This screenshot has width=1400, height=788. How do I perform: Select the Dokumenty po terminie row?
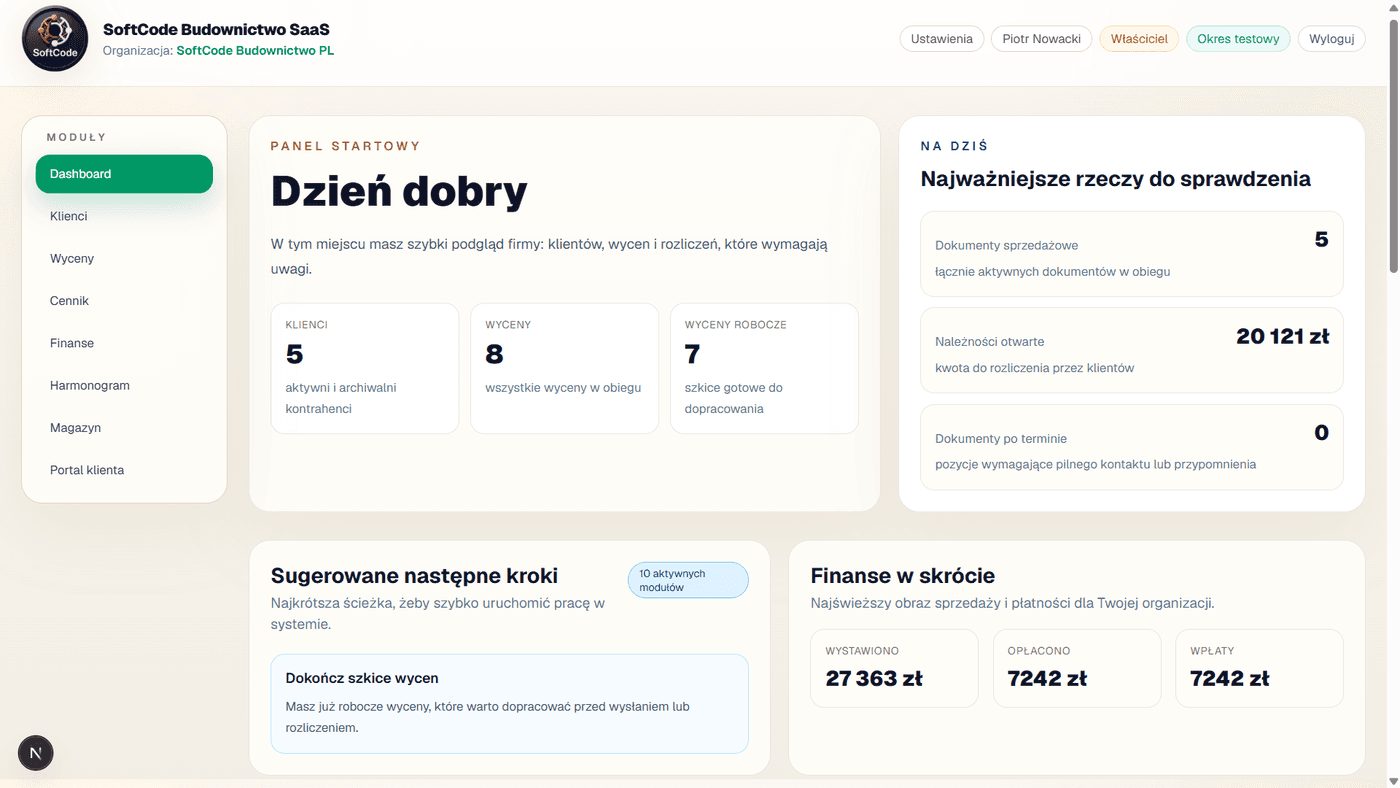coord(1131,447)
